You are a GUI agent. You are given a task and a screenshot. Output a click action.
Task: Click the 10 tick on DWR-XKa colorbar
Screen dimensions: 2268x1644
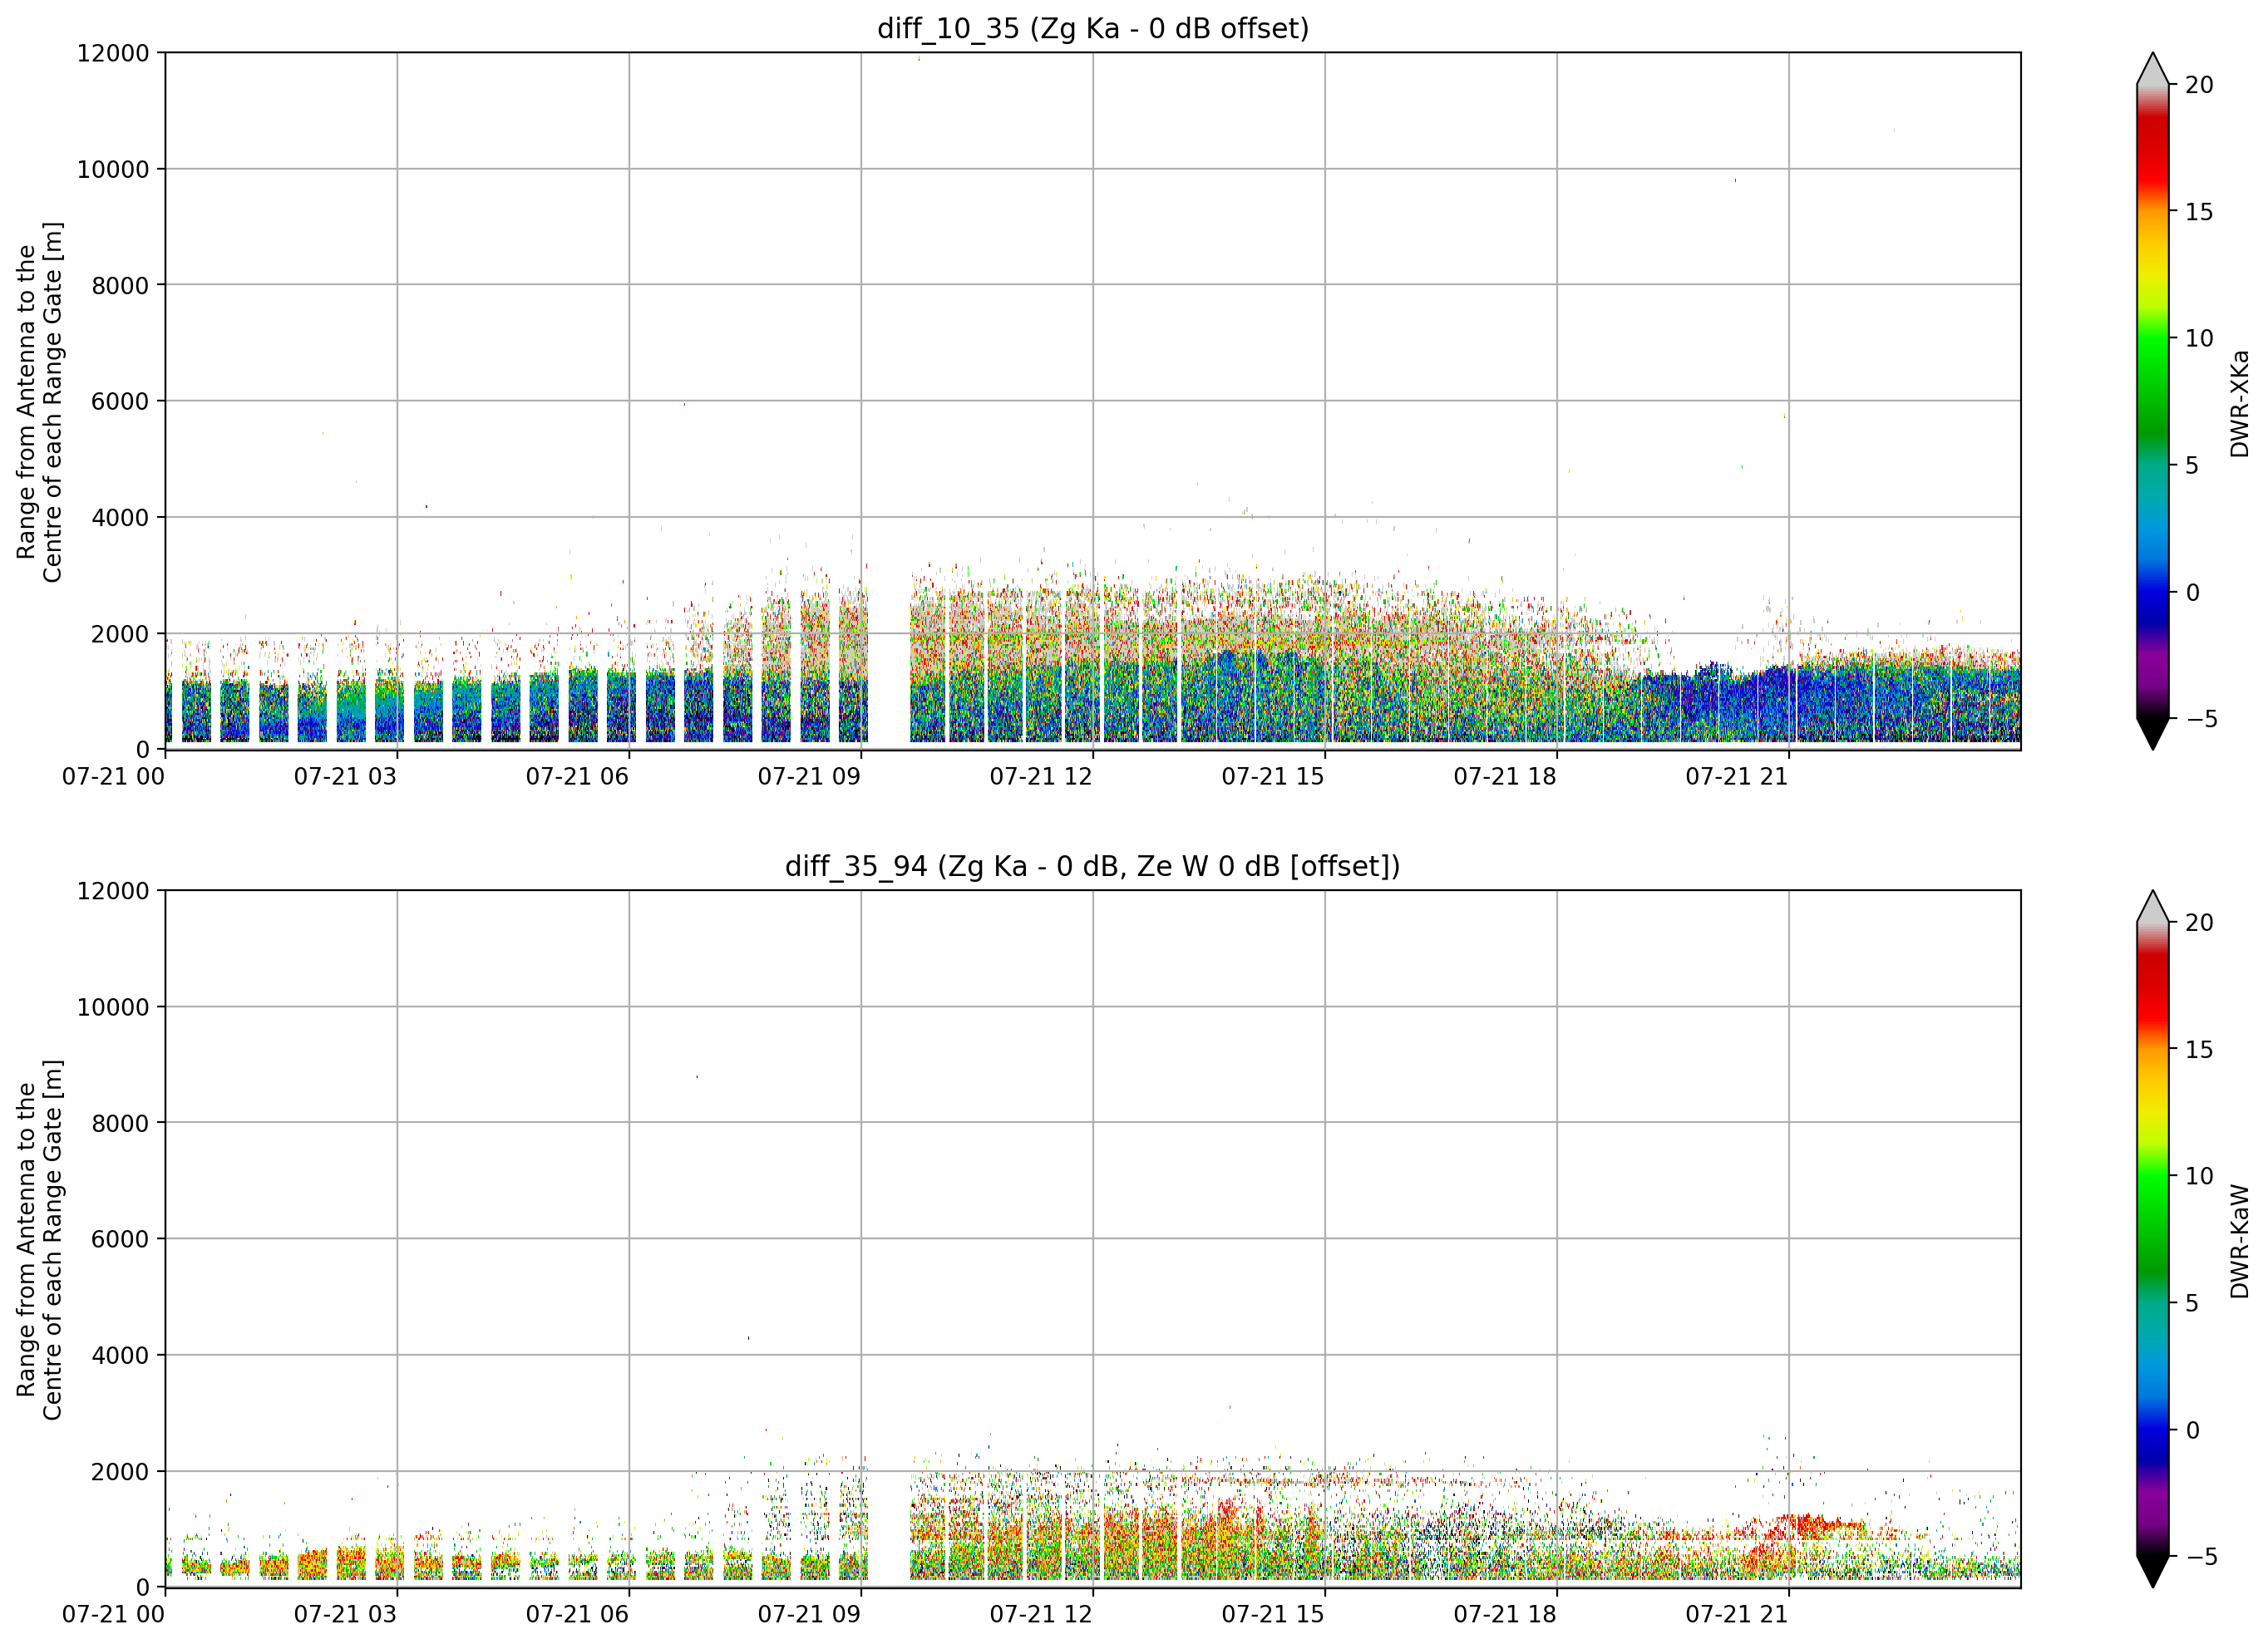pos(2199,338)
